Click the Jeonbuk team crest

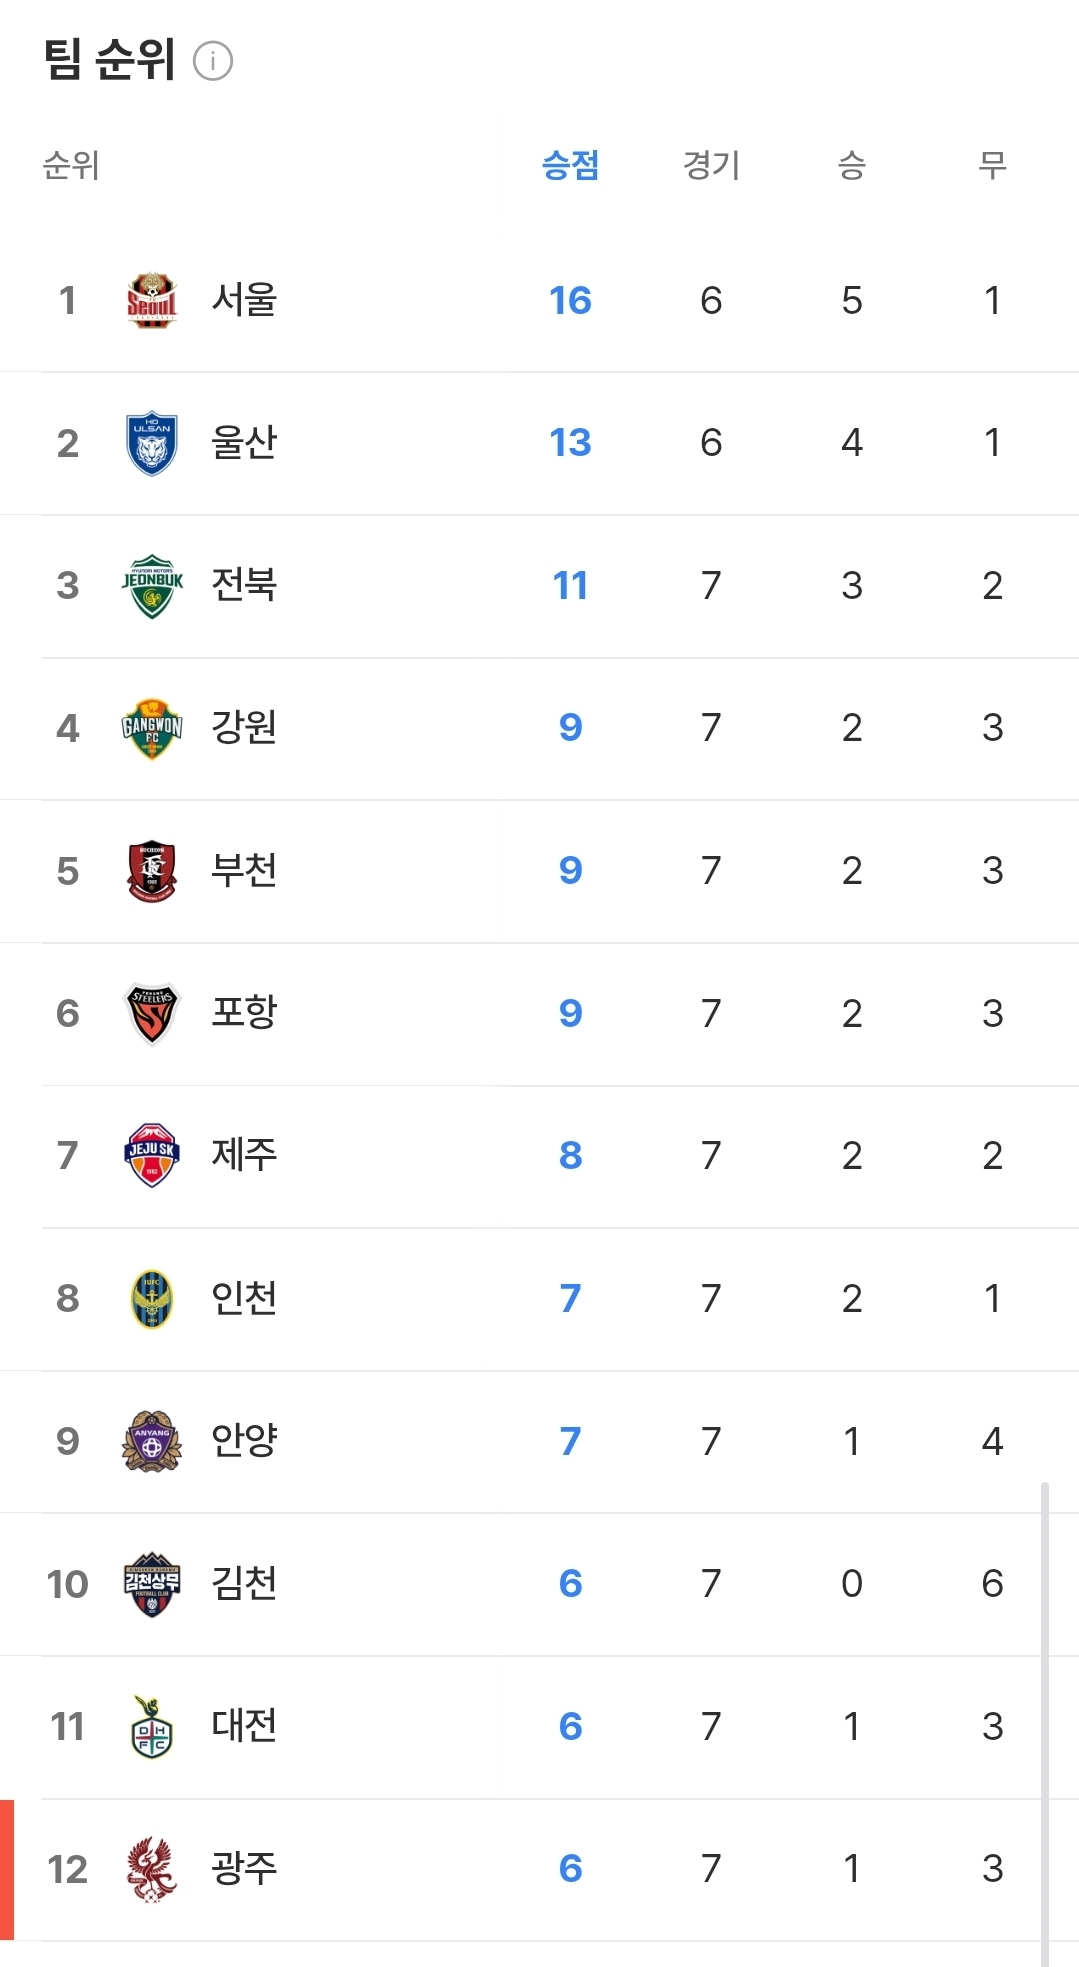[152, 586]
